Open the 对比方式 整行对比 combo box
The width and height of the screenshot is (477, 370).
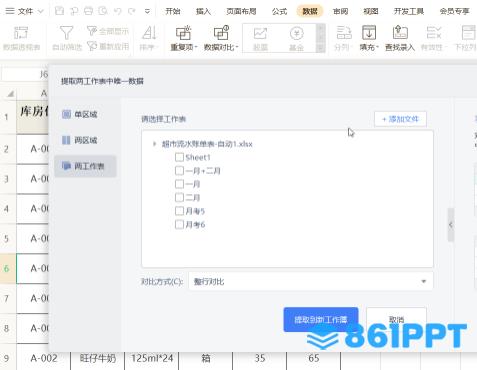point(311,281)
